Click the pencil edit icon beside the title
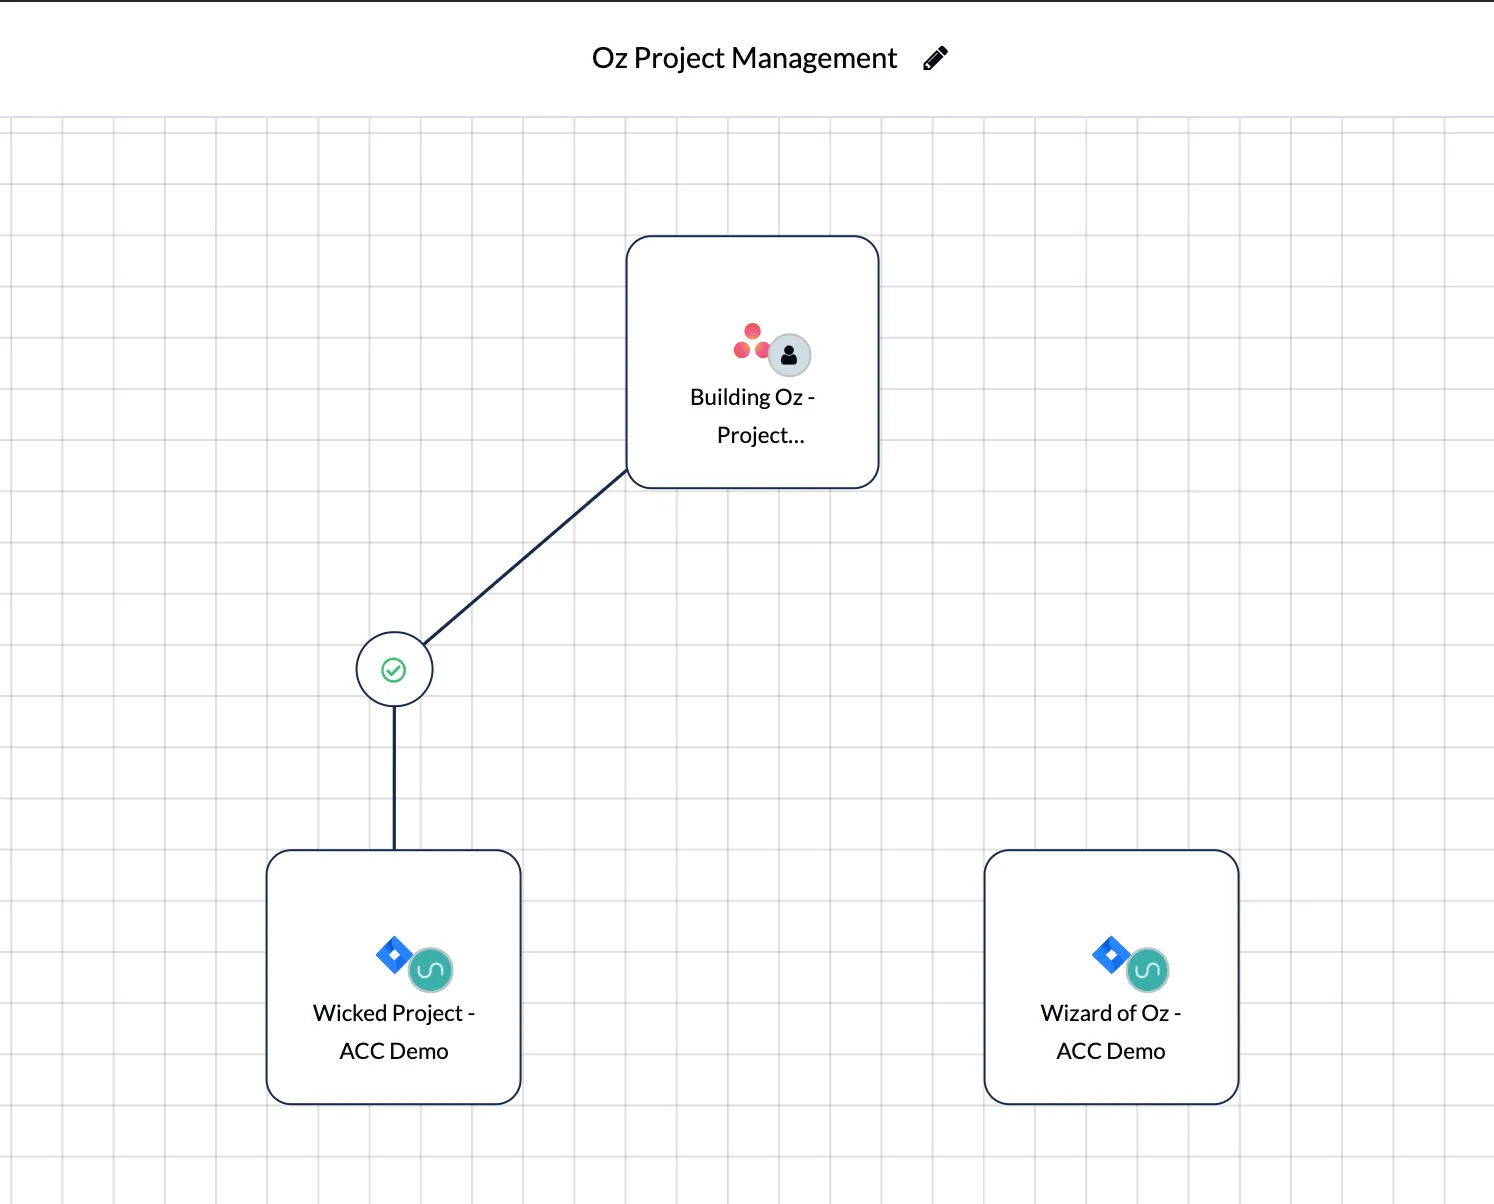The image size is (1494, 1204). (935, 59)
